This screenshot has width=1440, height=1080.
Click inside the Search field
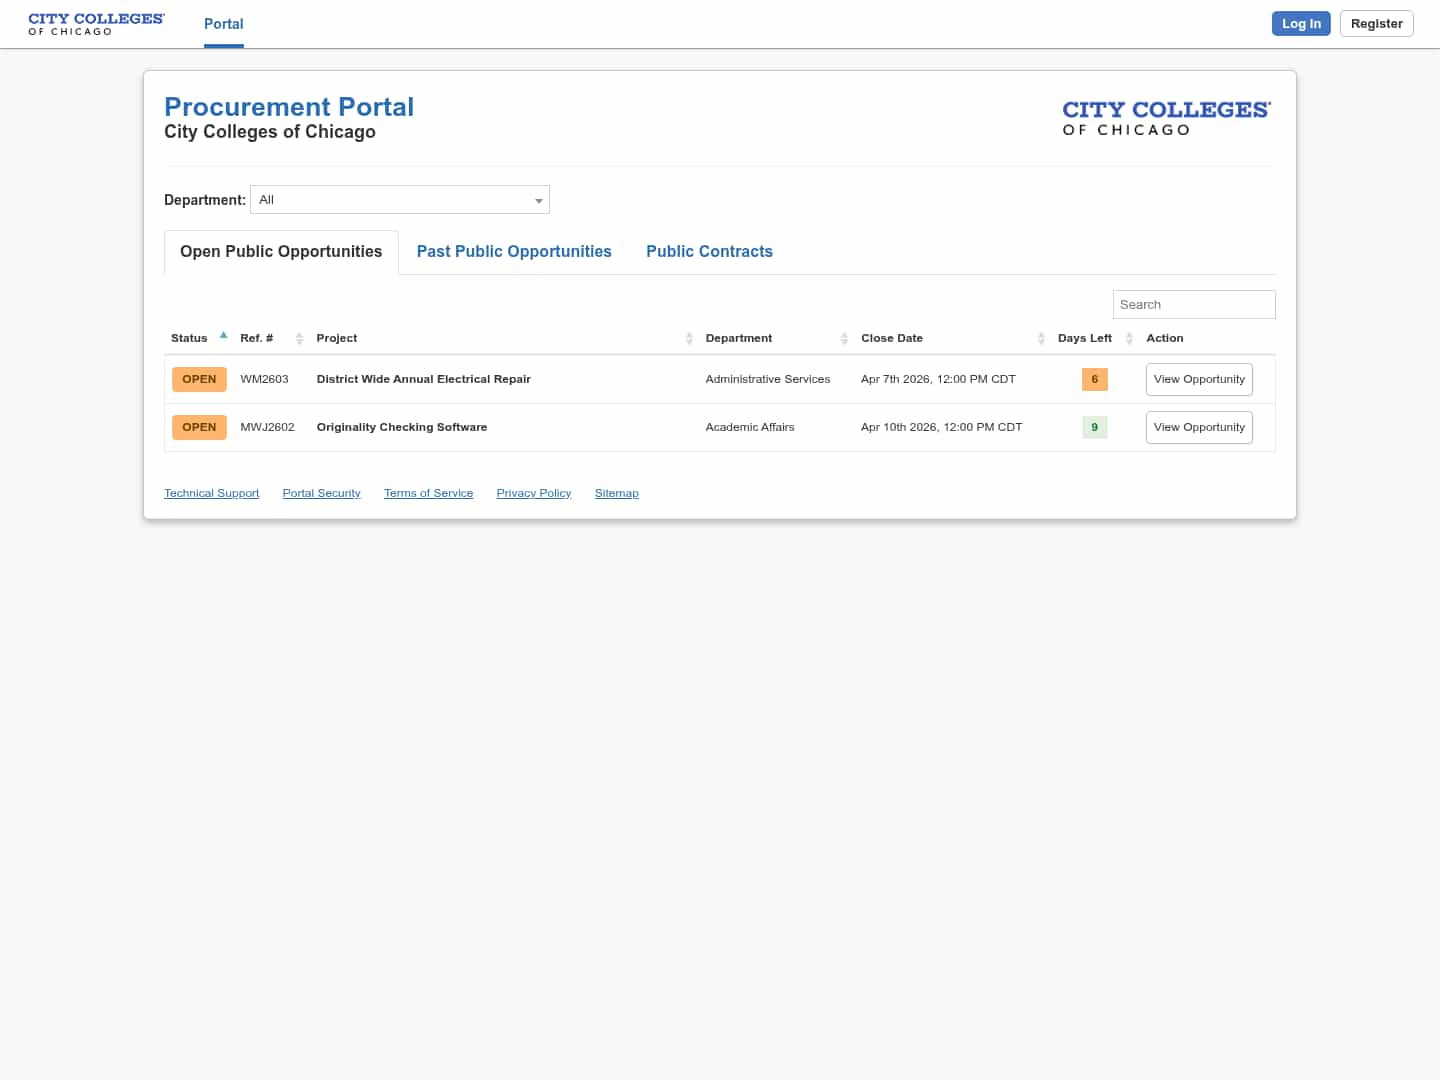1193,304
